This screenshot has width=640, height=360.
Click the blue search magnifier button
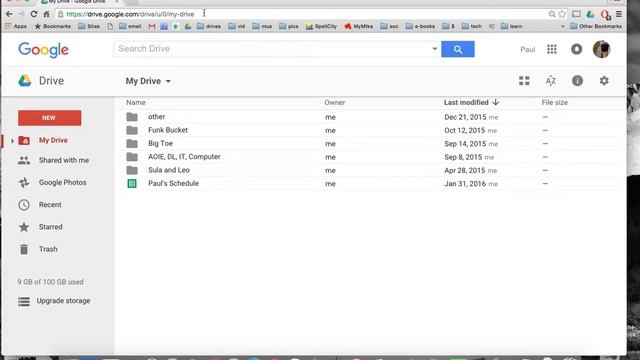[x=458, y=49]
